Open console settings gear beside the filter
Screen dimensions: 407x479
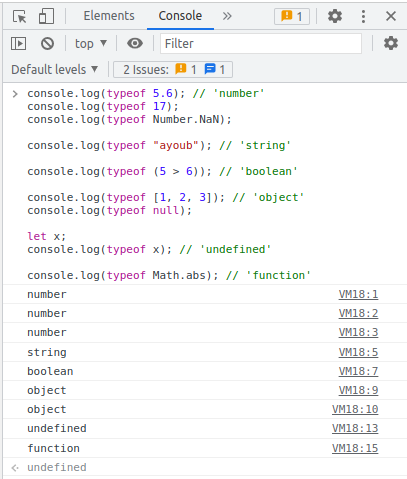(391, 43)
